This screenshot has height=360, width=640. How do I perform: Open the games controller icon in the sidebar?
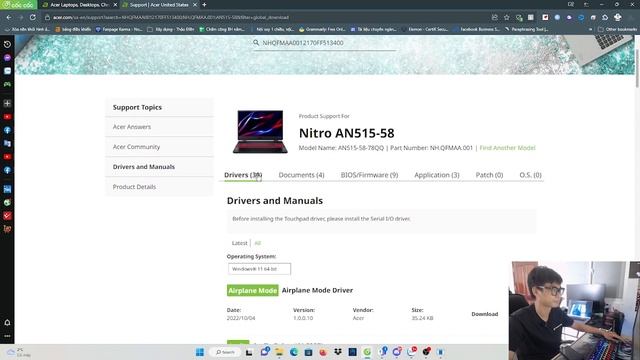pyautogui.click(x=7, y=84)
